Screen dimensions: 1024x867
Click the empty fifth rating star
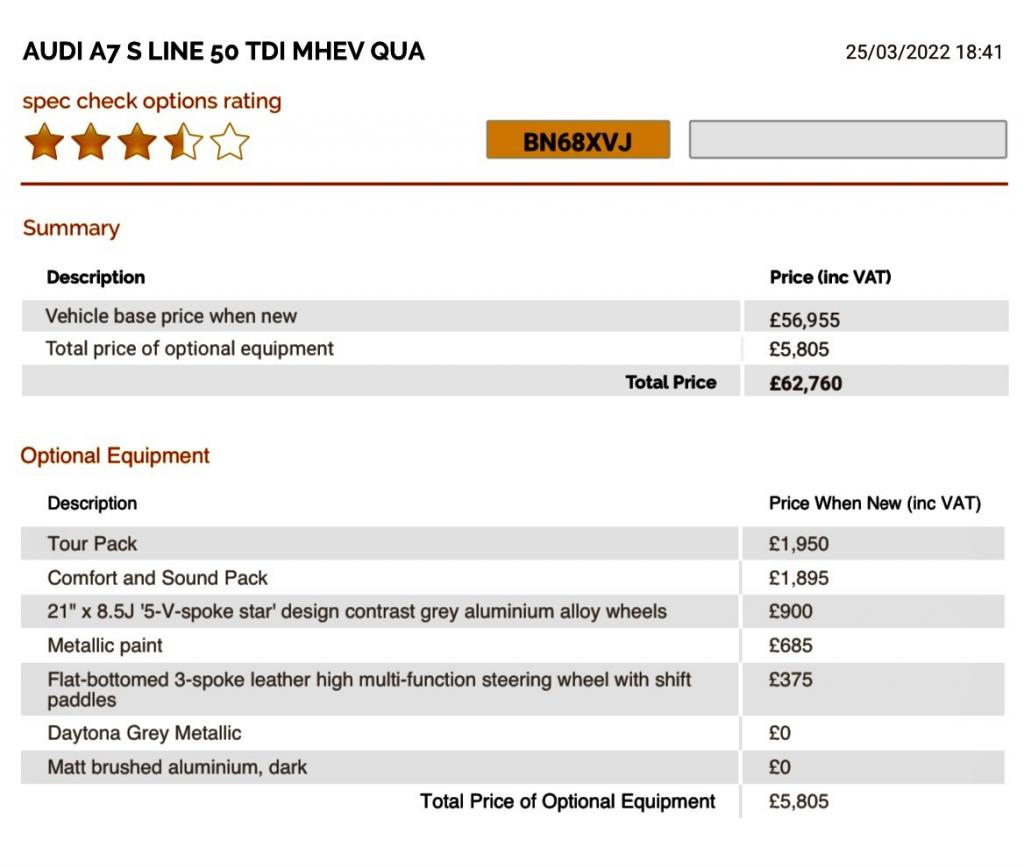pos(230,142)
